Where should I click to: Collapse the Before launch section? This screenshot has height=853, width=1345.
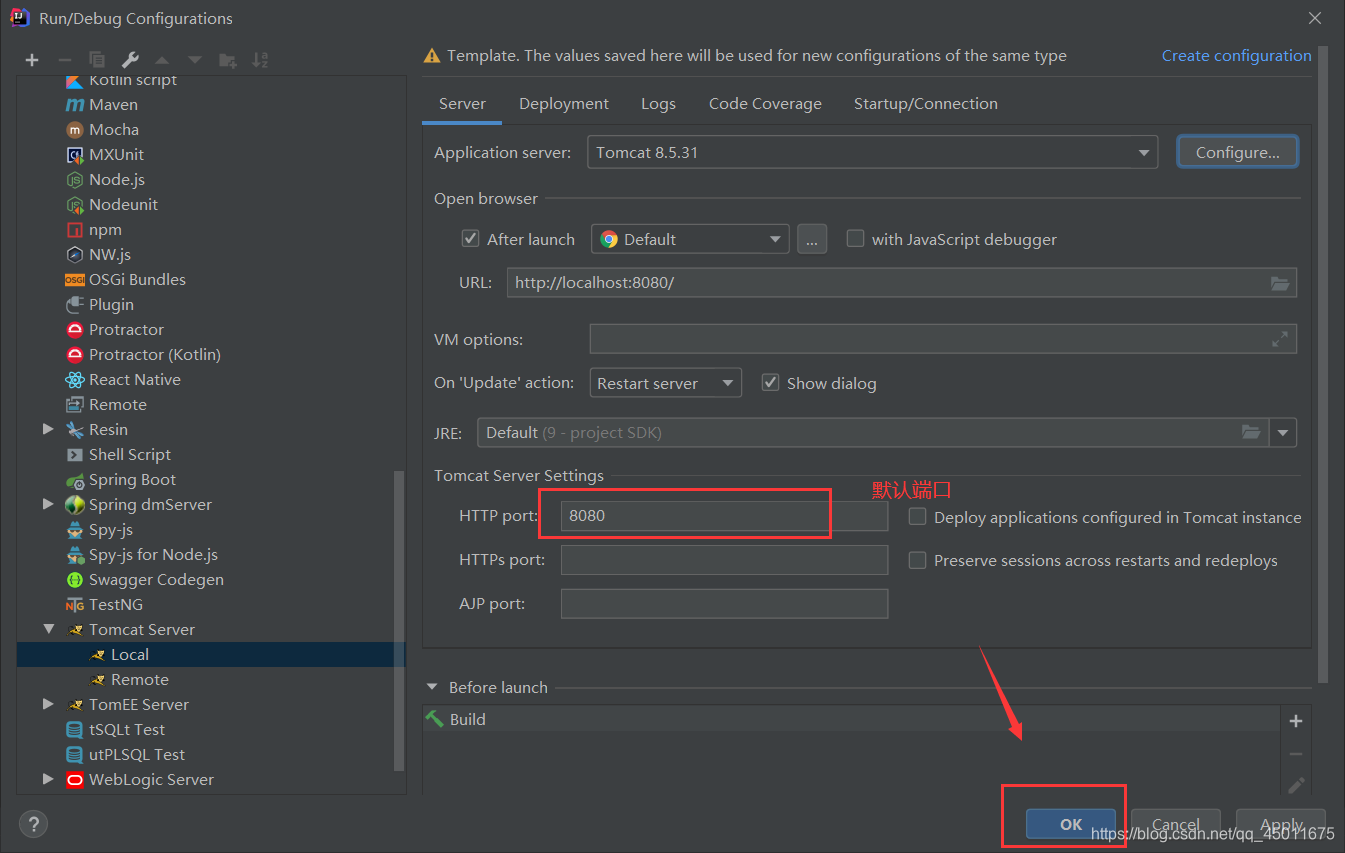pos(433,687)
